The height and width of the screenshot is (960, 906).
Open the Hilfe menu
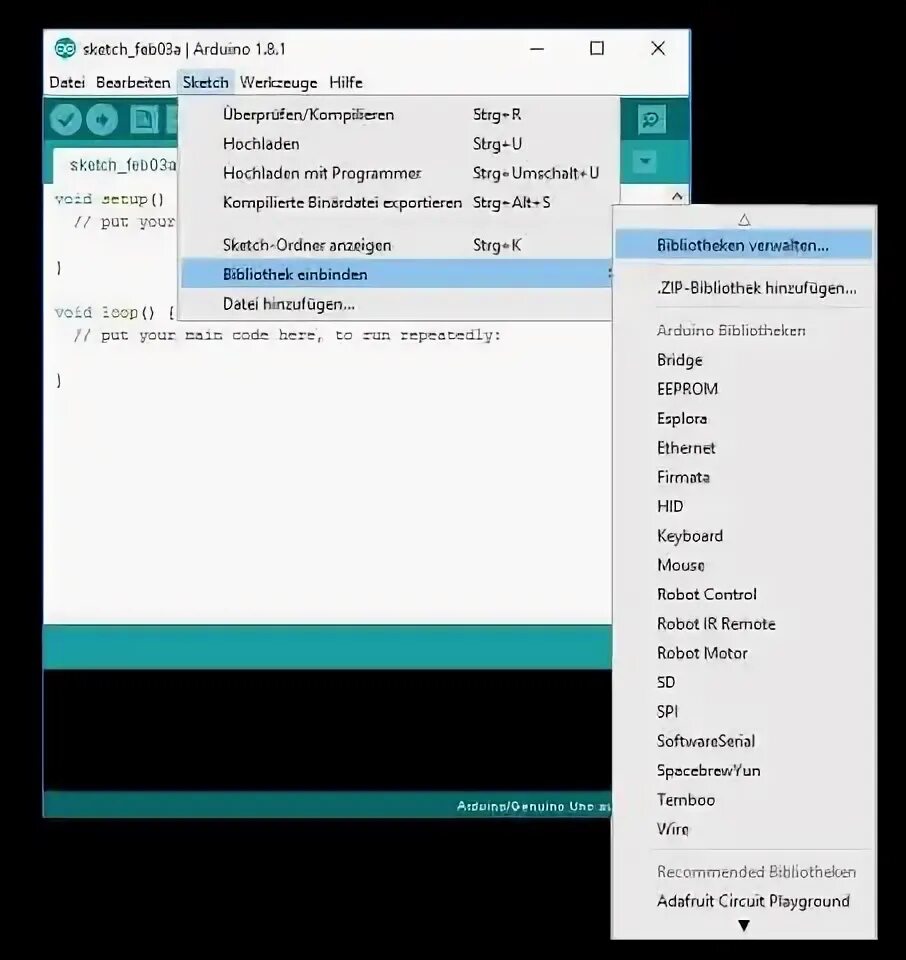pos(346,83)
